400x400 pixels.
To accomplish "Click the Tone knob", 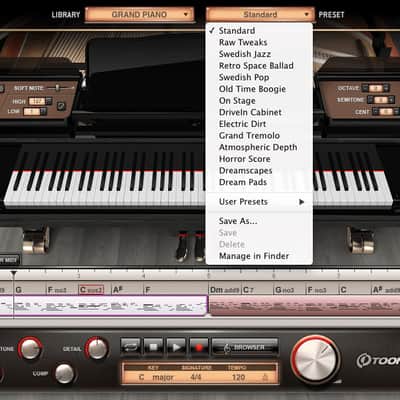I will [x=30, y=348].
